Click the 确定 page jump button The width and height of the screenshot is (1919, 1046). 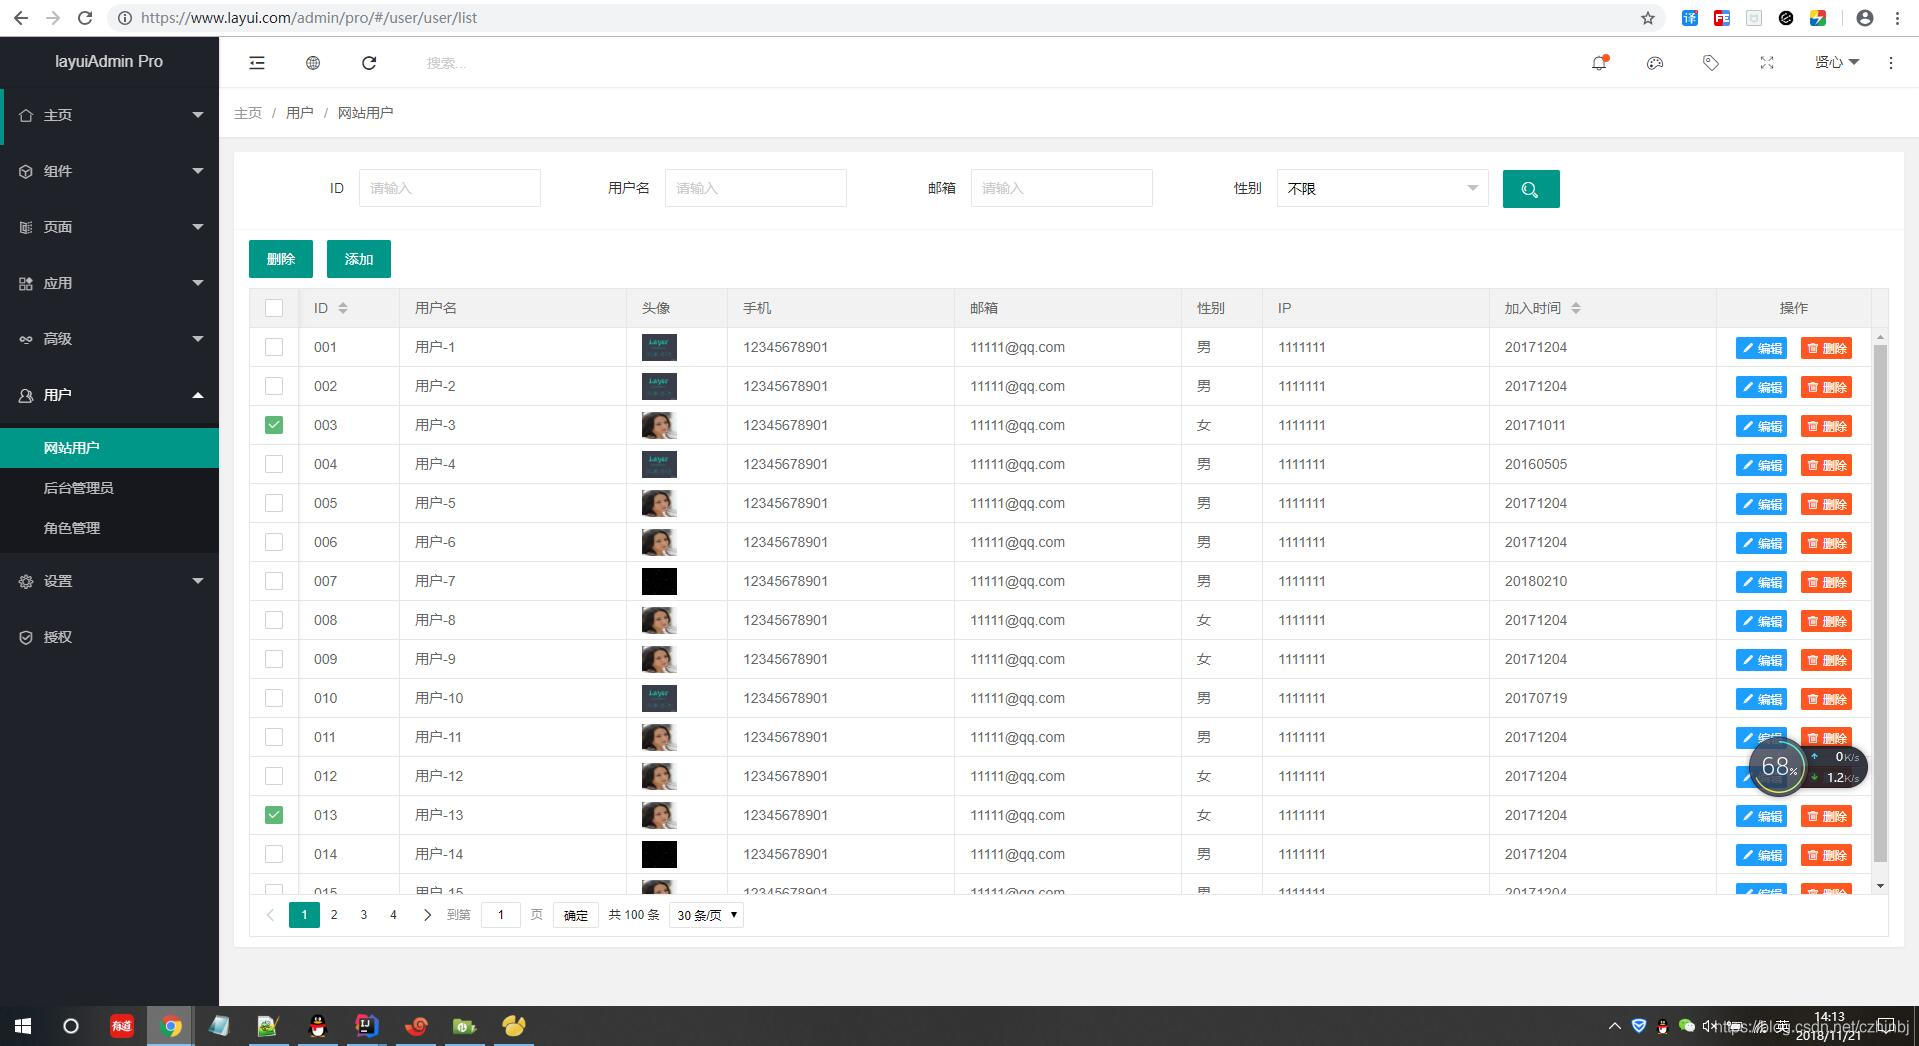(x=576, y=915)
